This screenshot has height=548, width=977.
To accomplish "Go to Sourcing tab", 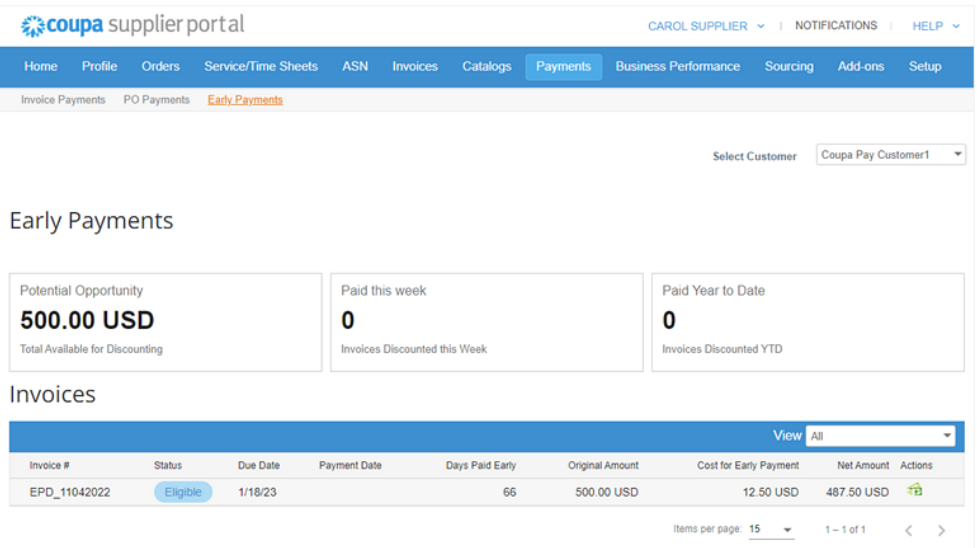I will (789, 66).
